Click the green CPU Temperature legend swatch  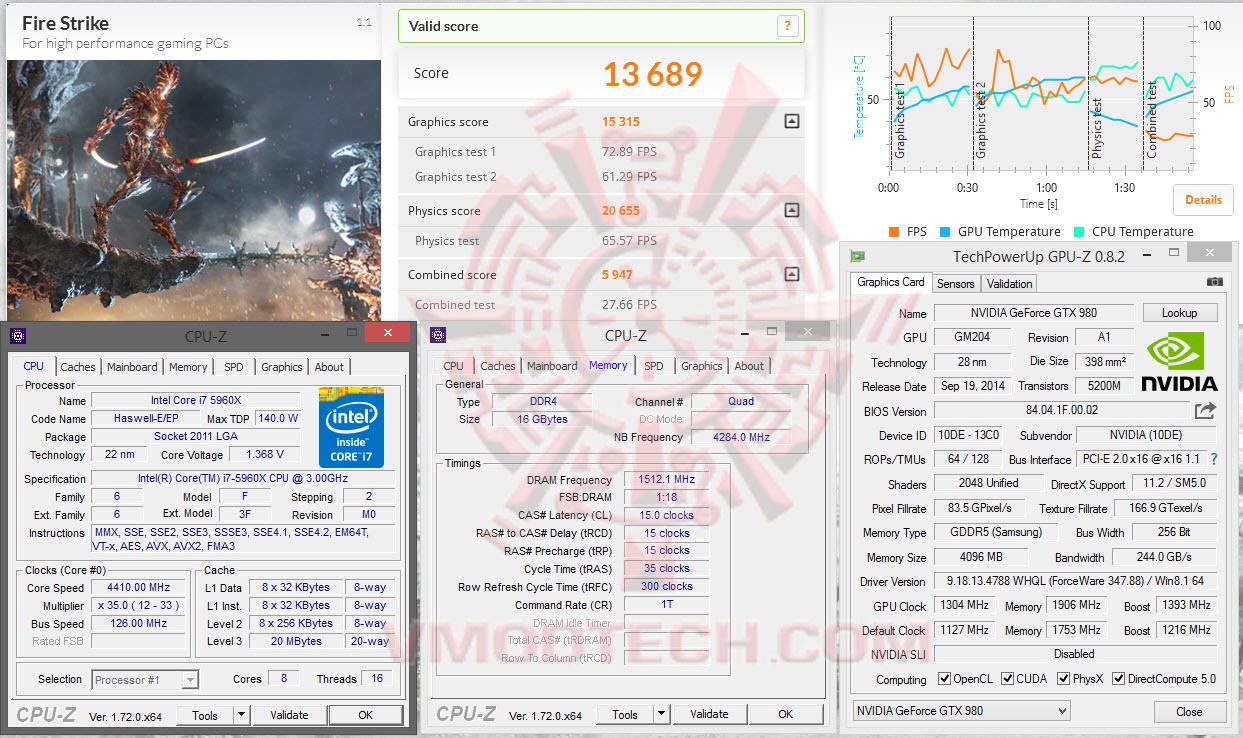coord(1079,232)
